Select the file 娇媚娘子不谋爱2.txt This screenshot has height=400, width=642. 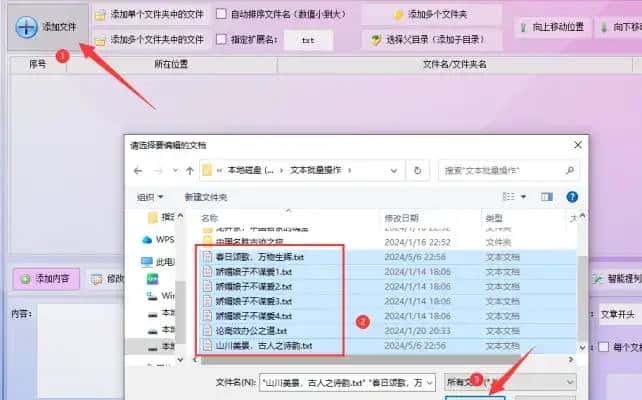point(254,287)
